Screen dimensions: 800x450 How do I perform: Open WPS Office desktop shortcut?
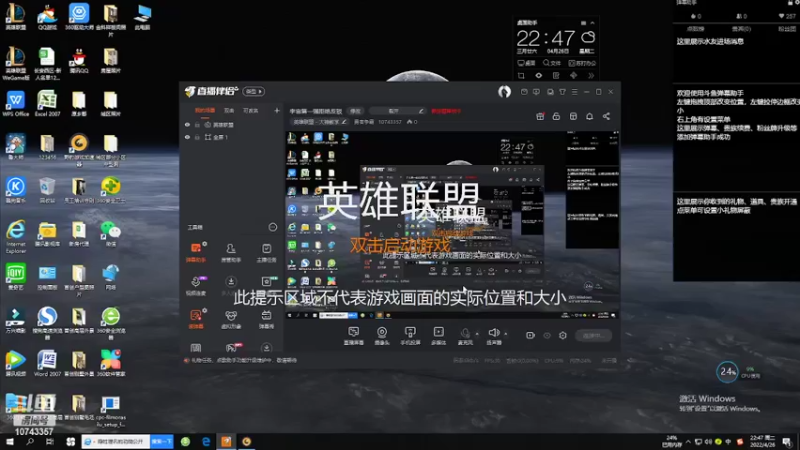15,104
